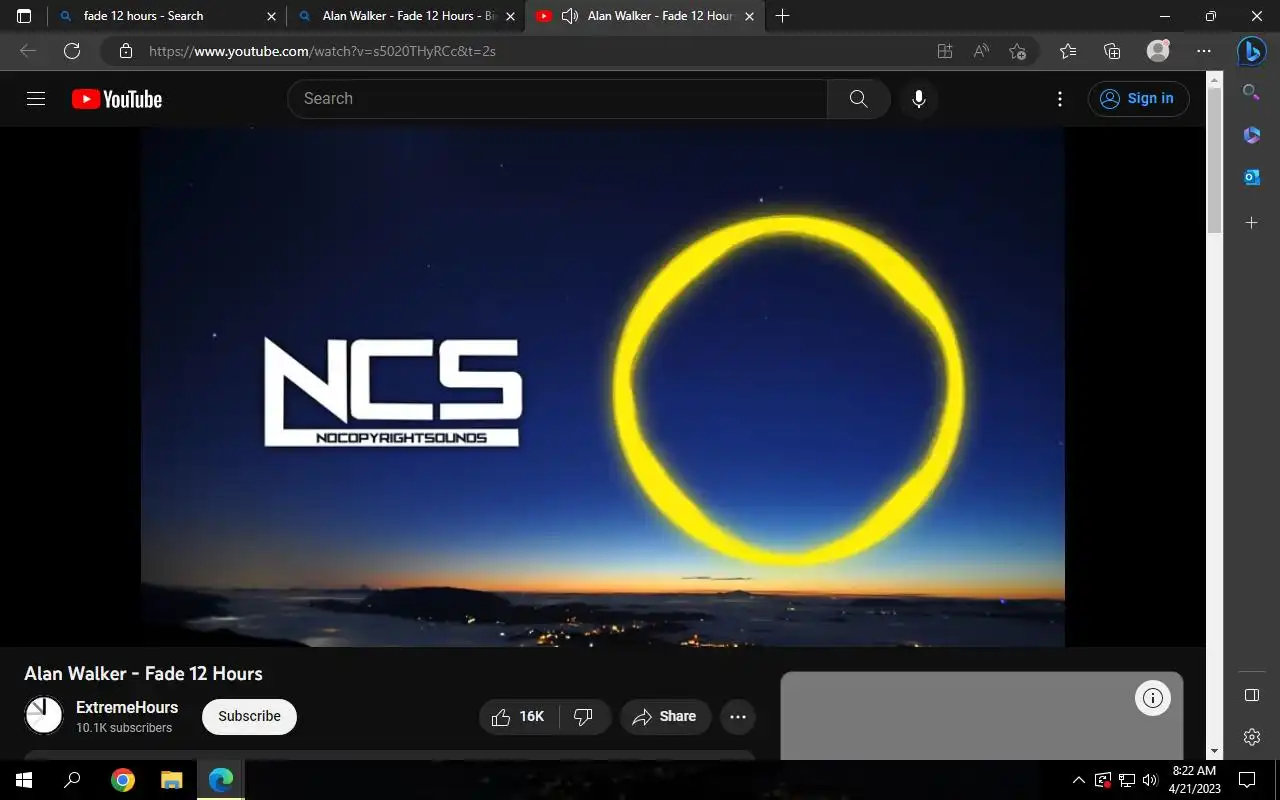Screen dimensions: 1280x800
Task: Open a new browser tab
Action: point(782,16)
